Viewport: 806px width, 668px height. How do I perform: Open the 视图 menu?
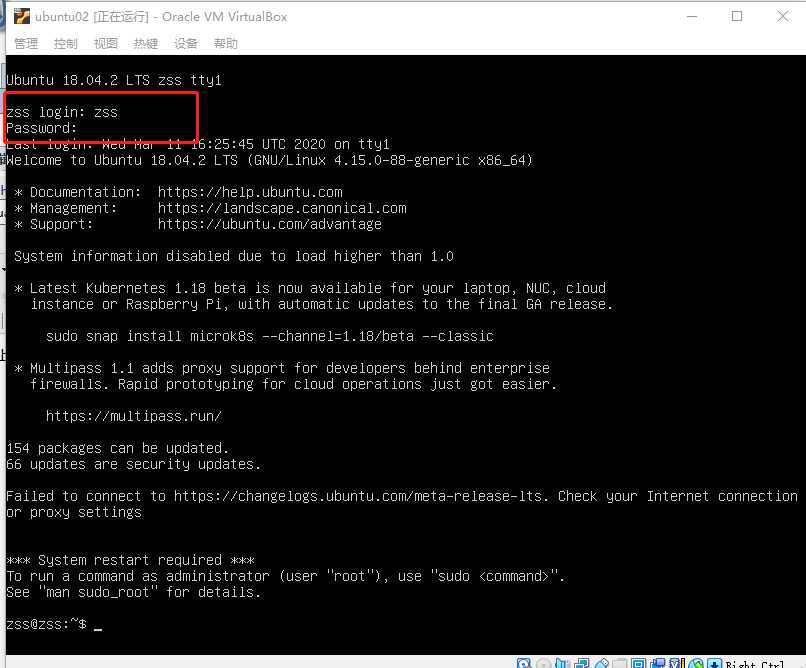pos(106,44)
